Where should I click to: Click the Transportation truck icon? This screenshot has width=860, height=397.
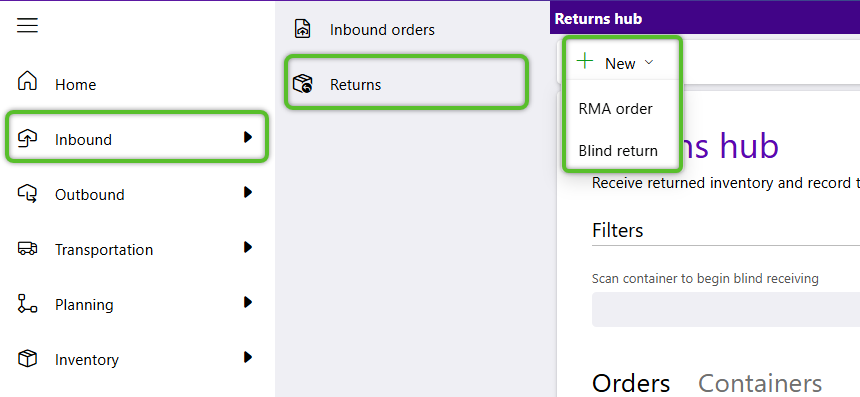[x=27, y=249]
